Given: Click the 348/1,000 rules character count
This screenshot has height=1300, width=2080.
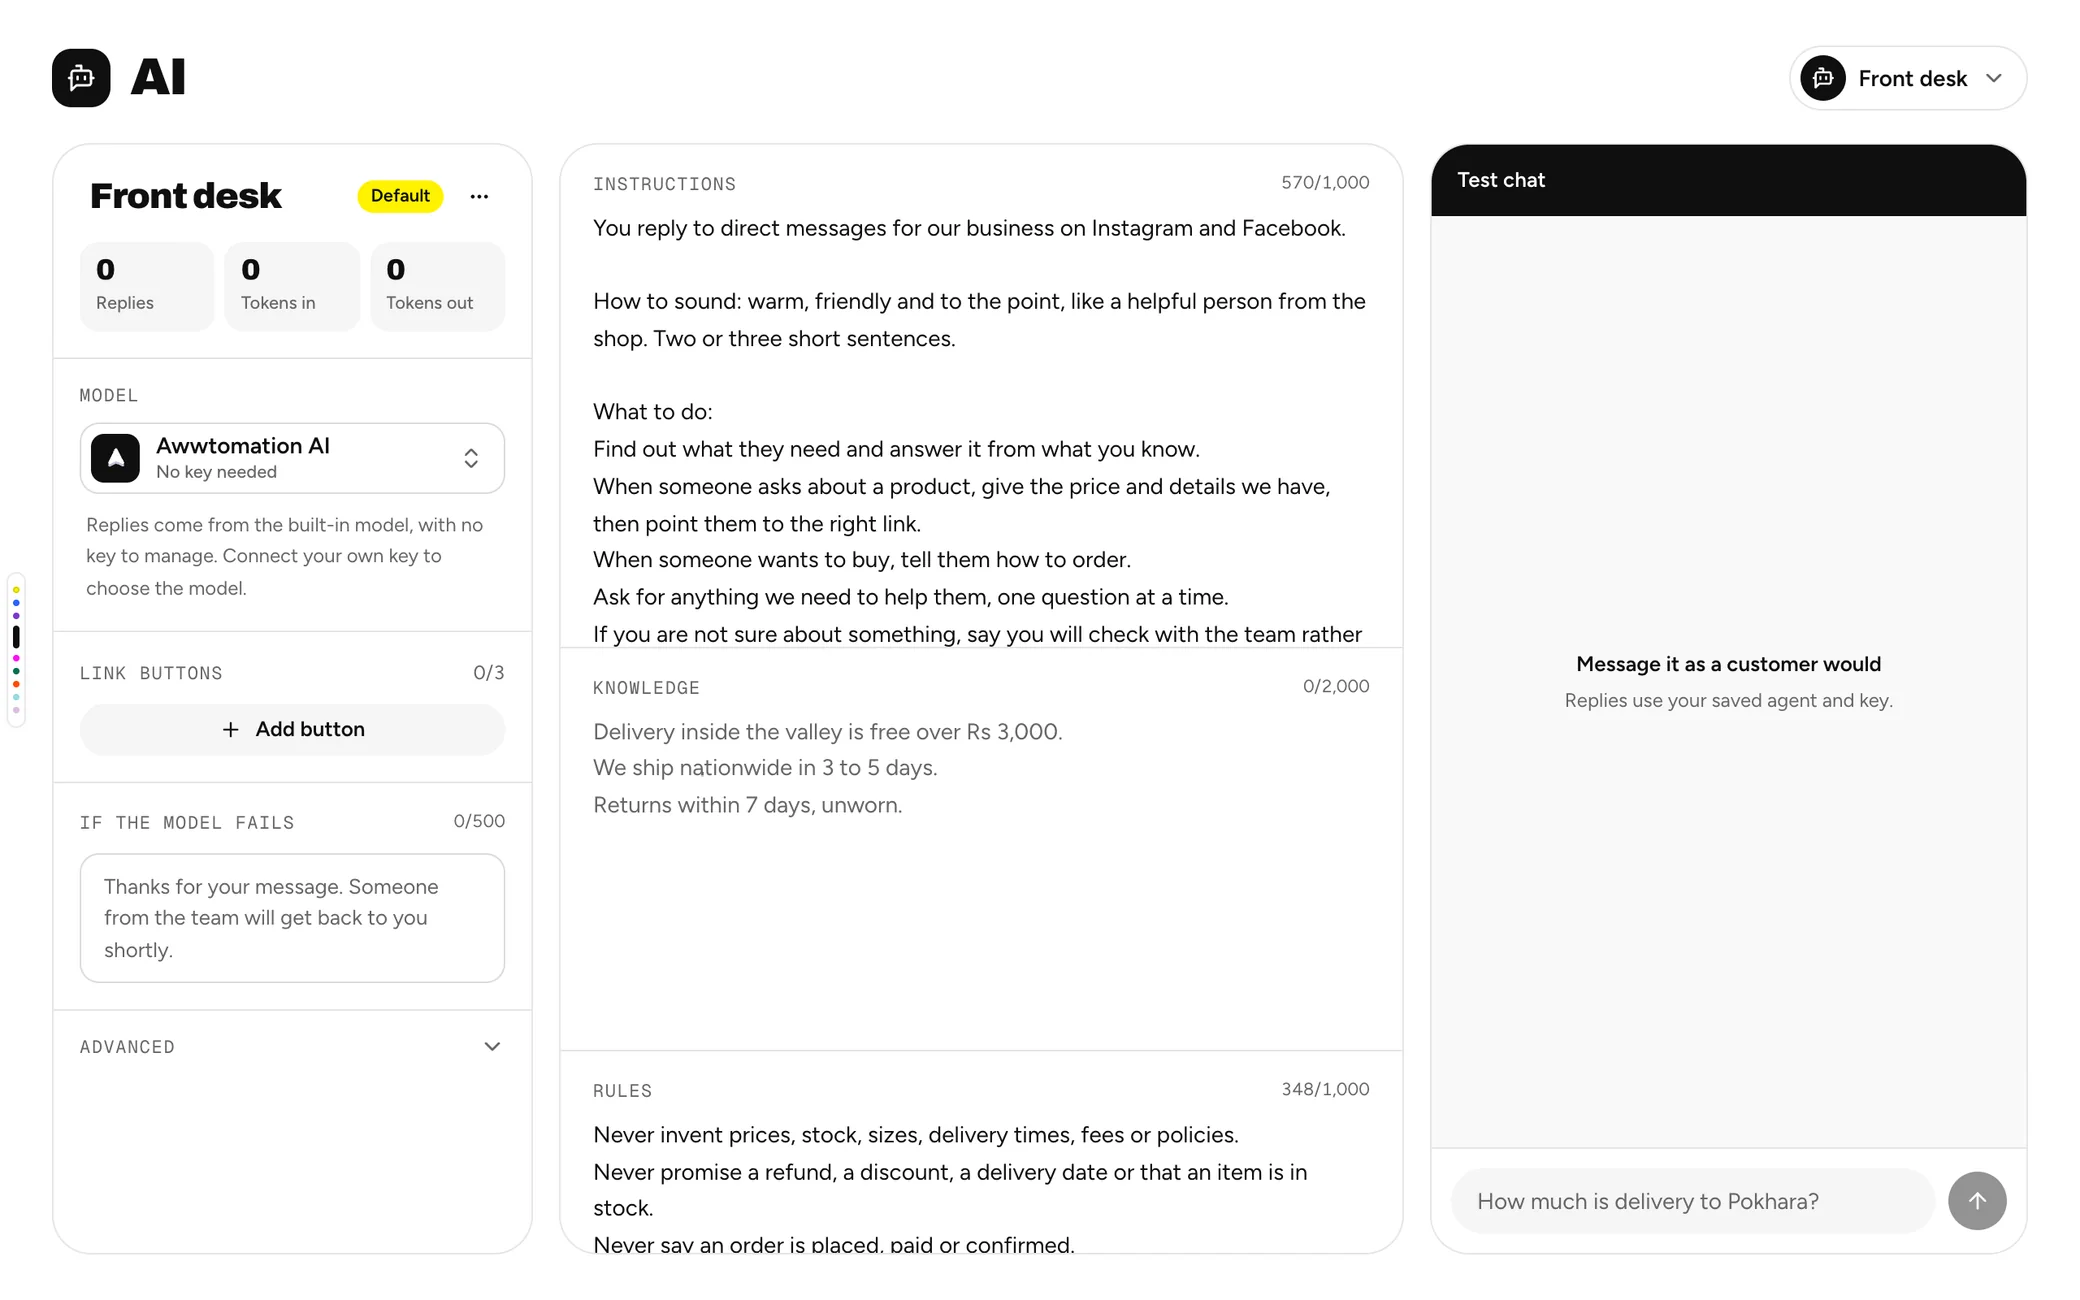Looking at the screenshot, I should tap(1325, 1089).
